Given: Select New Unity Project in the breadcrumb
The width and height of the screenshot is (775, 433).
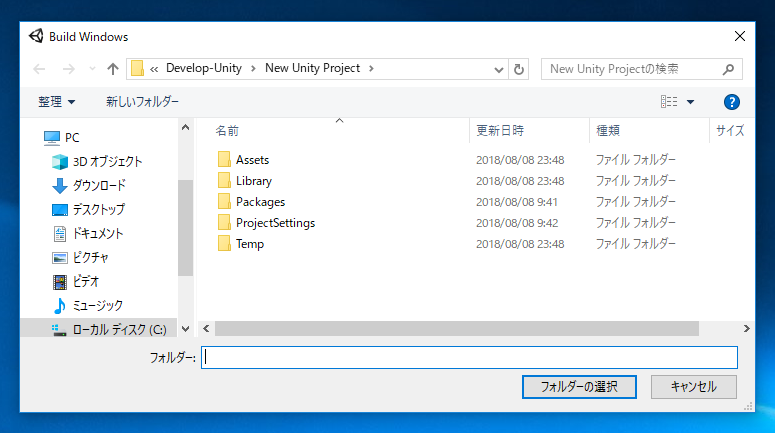Looking at the screenshot, I should coord(312,68).
